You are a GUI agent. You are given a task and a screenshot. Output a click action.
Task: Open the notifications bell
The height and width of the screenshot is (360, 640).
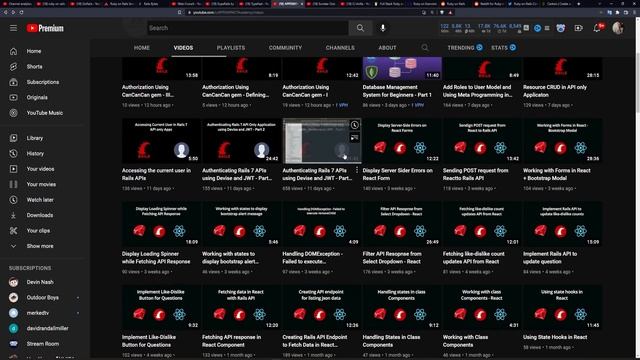pos(597,28)
